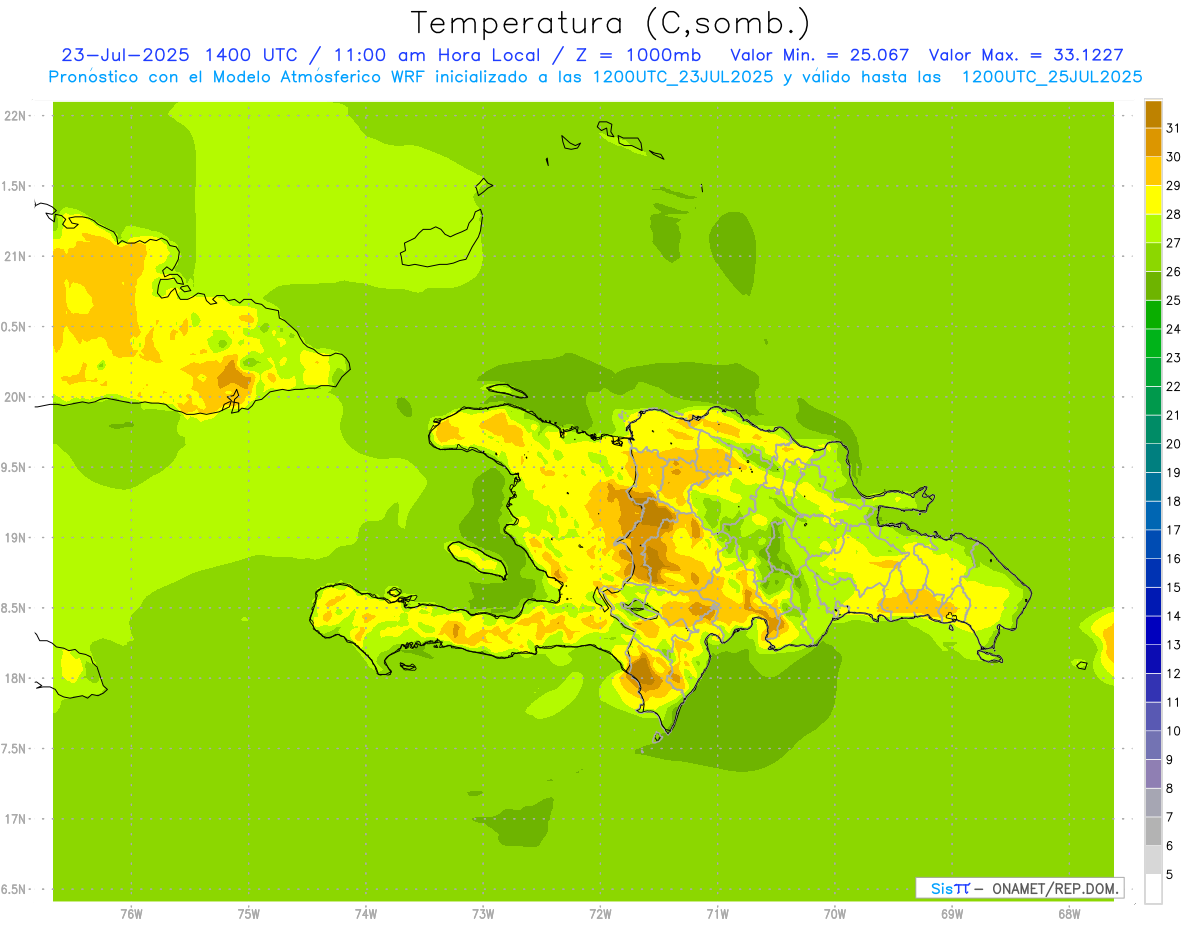
Task: Click the "20N" latitude axis label
Action: point(16,397)
